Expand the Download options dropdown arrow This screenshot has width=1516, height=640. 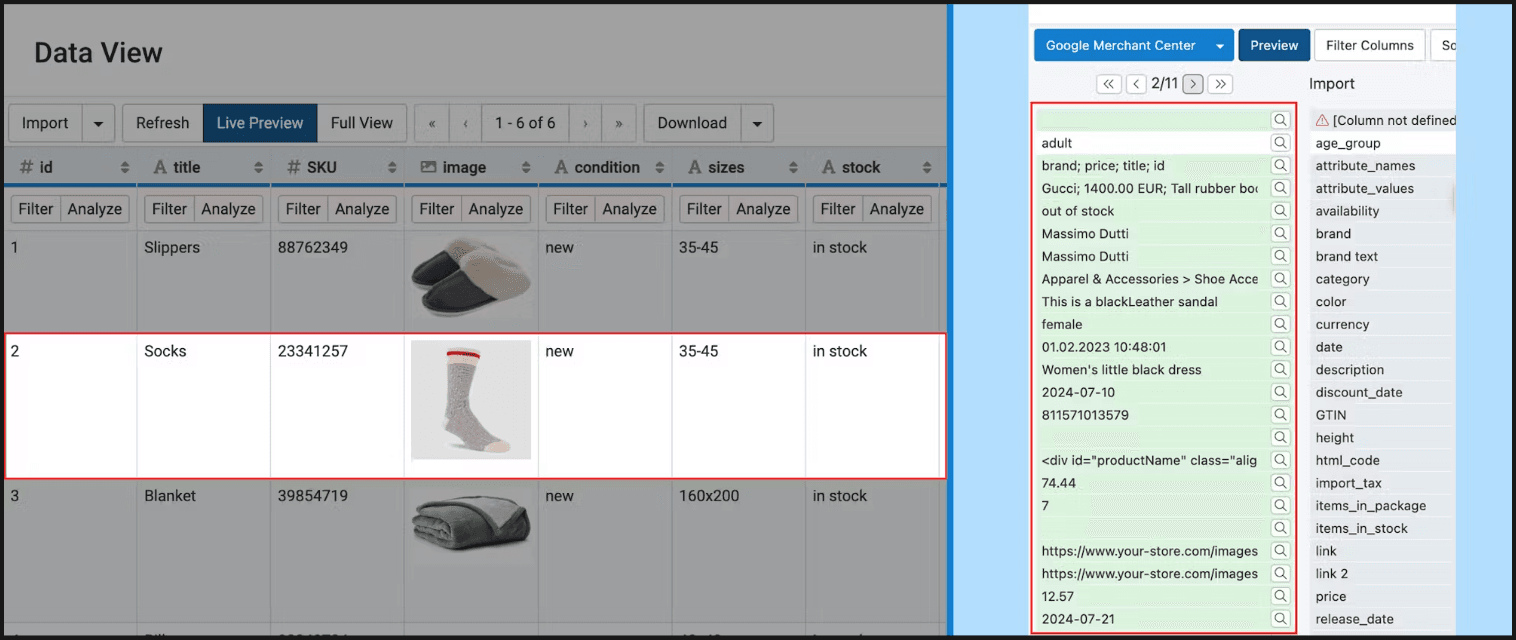[757, 123]
